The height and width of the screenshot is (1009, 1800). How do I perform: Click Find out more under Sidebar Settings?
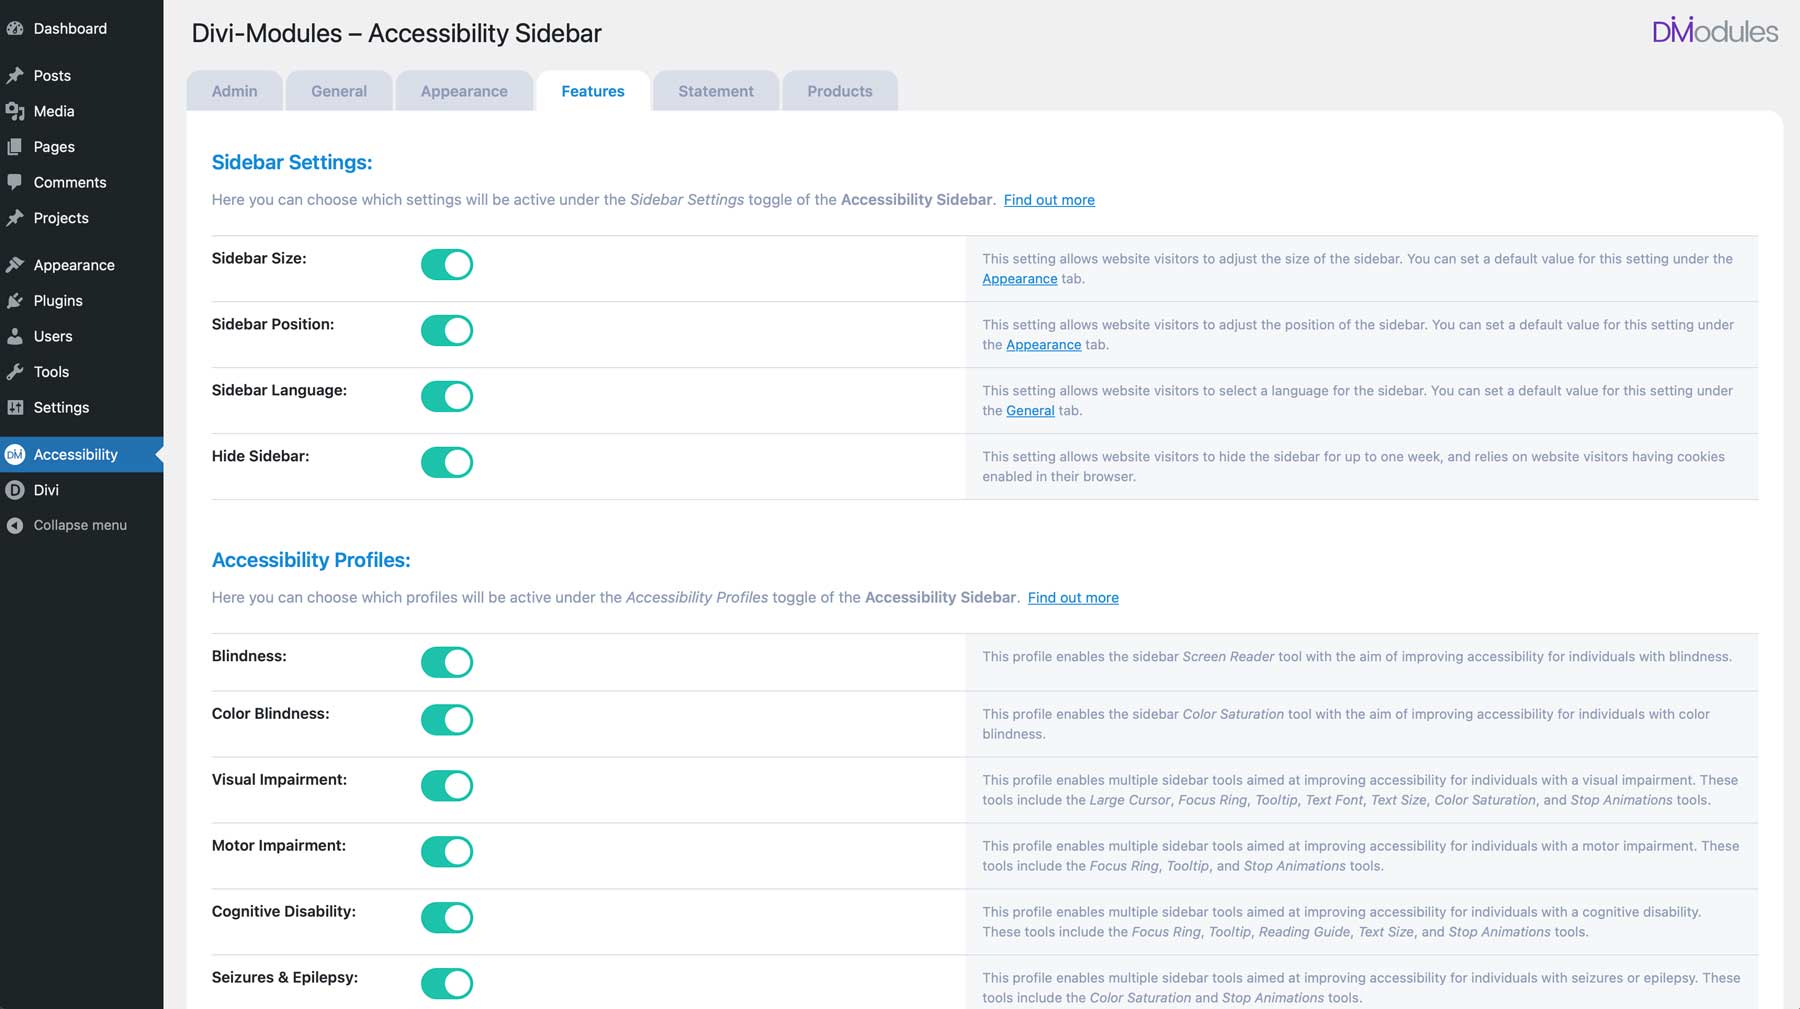point(1048,200)
